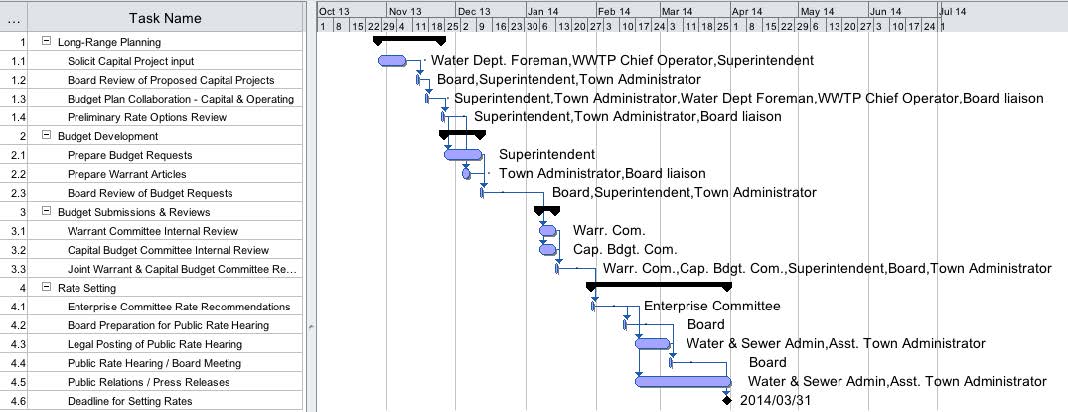
Task: Click the Long-Range Planning summary bar
Action: click(409, 40)
